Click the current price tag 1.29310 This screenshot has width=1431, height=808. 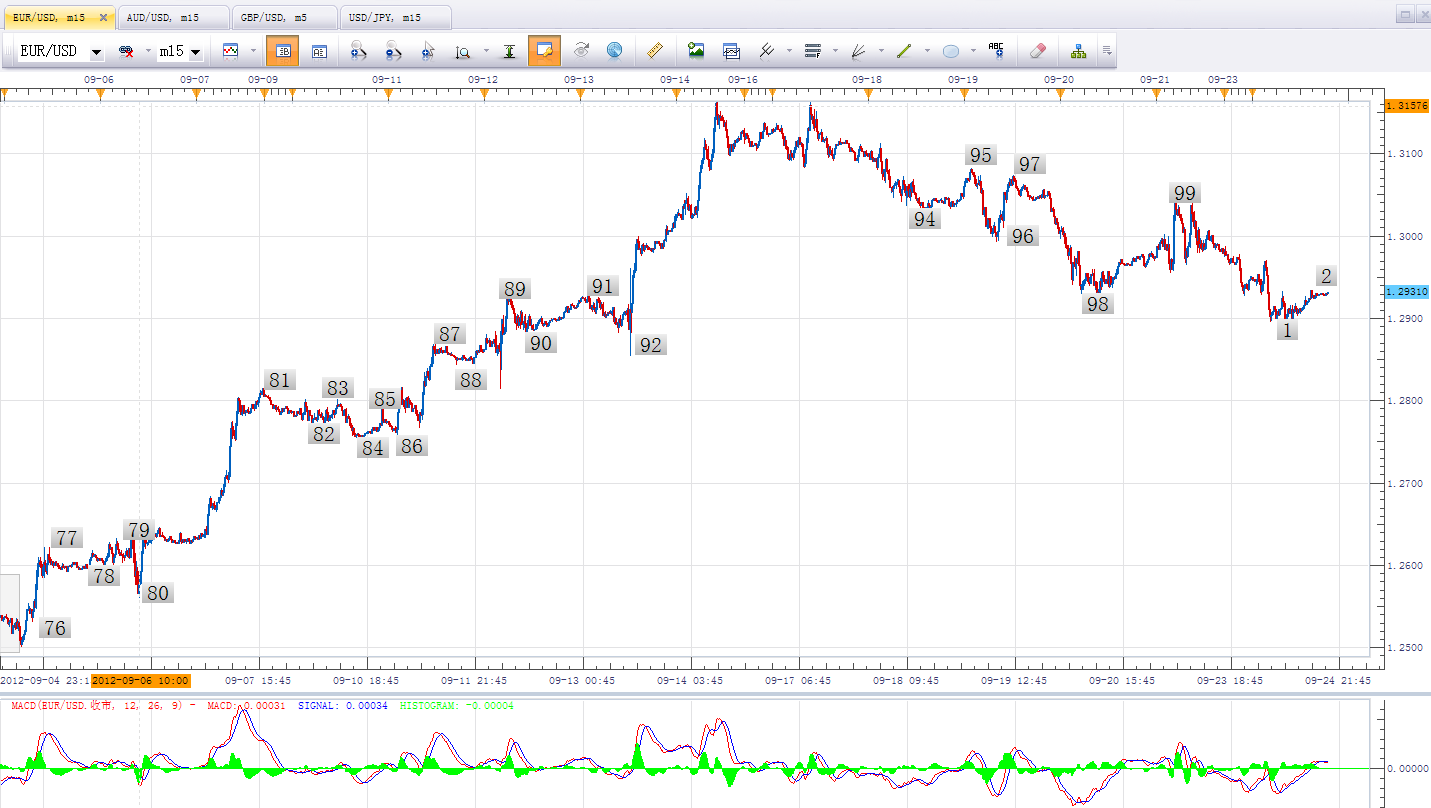click(1407, 291)
